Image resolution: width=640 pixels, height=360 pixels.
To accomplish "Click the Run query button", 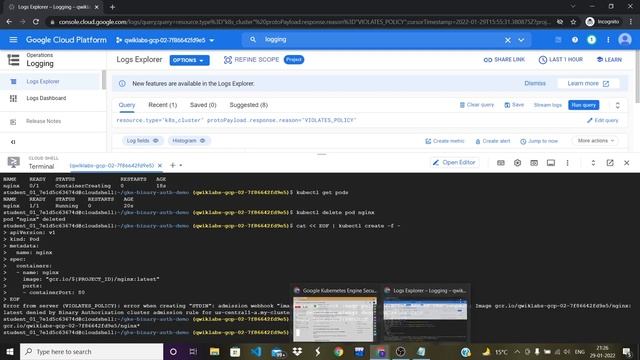I will [584, 105].
